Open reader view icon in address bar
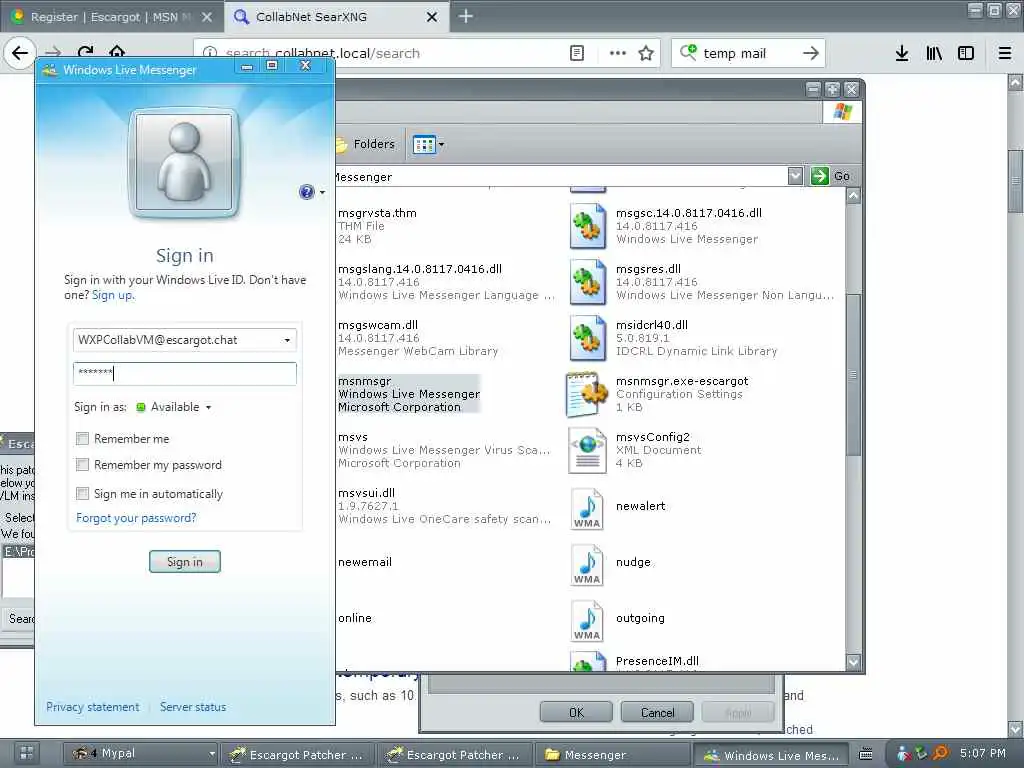Screen dimensions: 1024x768 pyautogui.click(x=577, y=53)
